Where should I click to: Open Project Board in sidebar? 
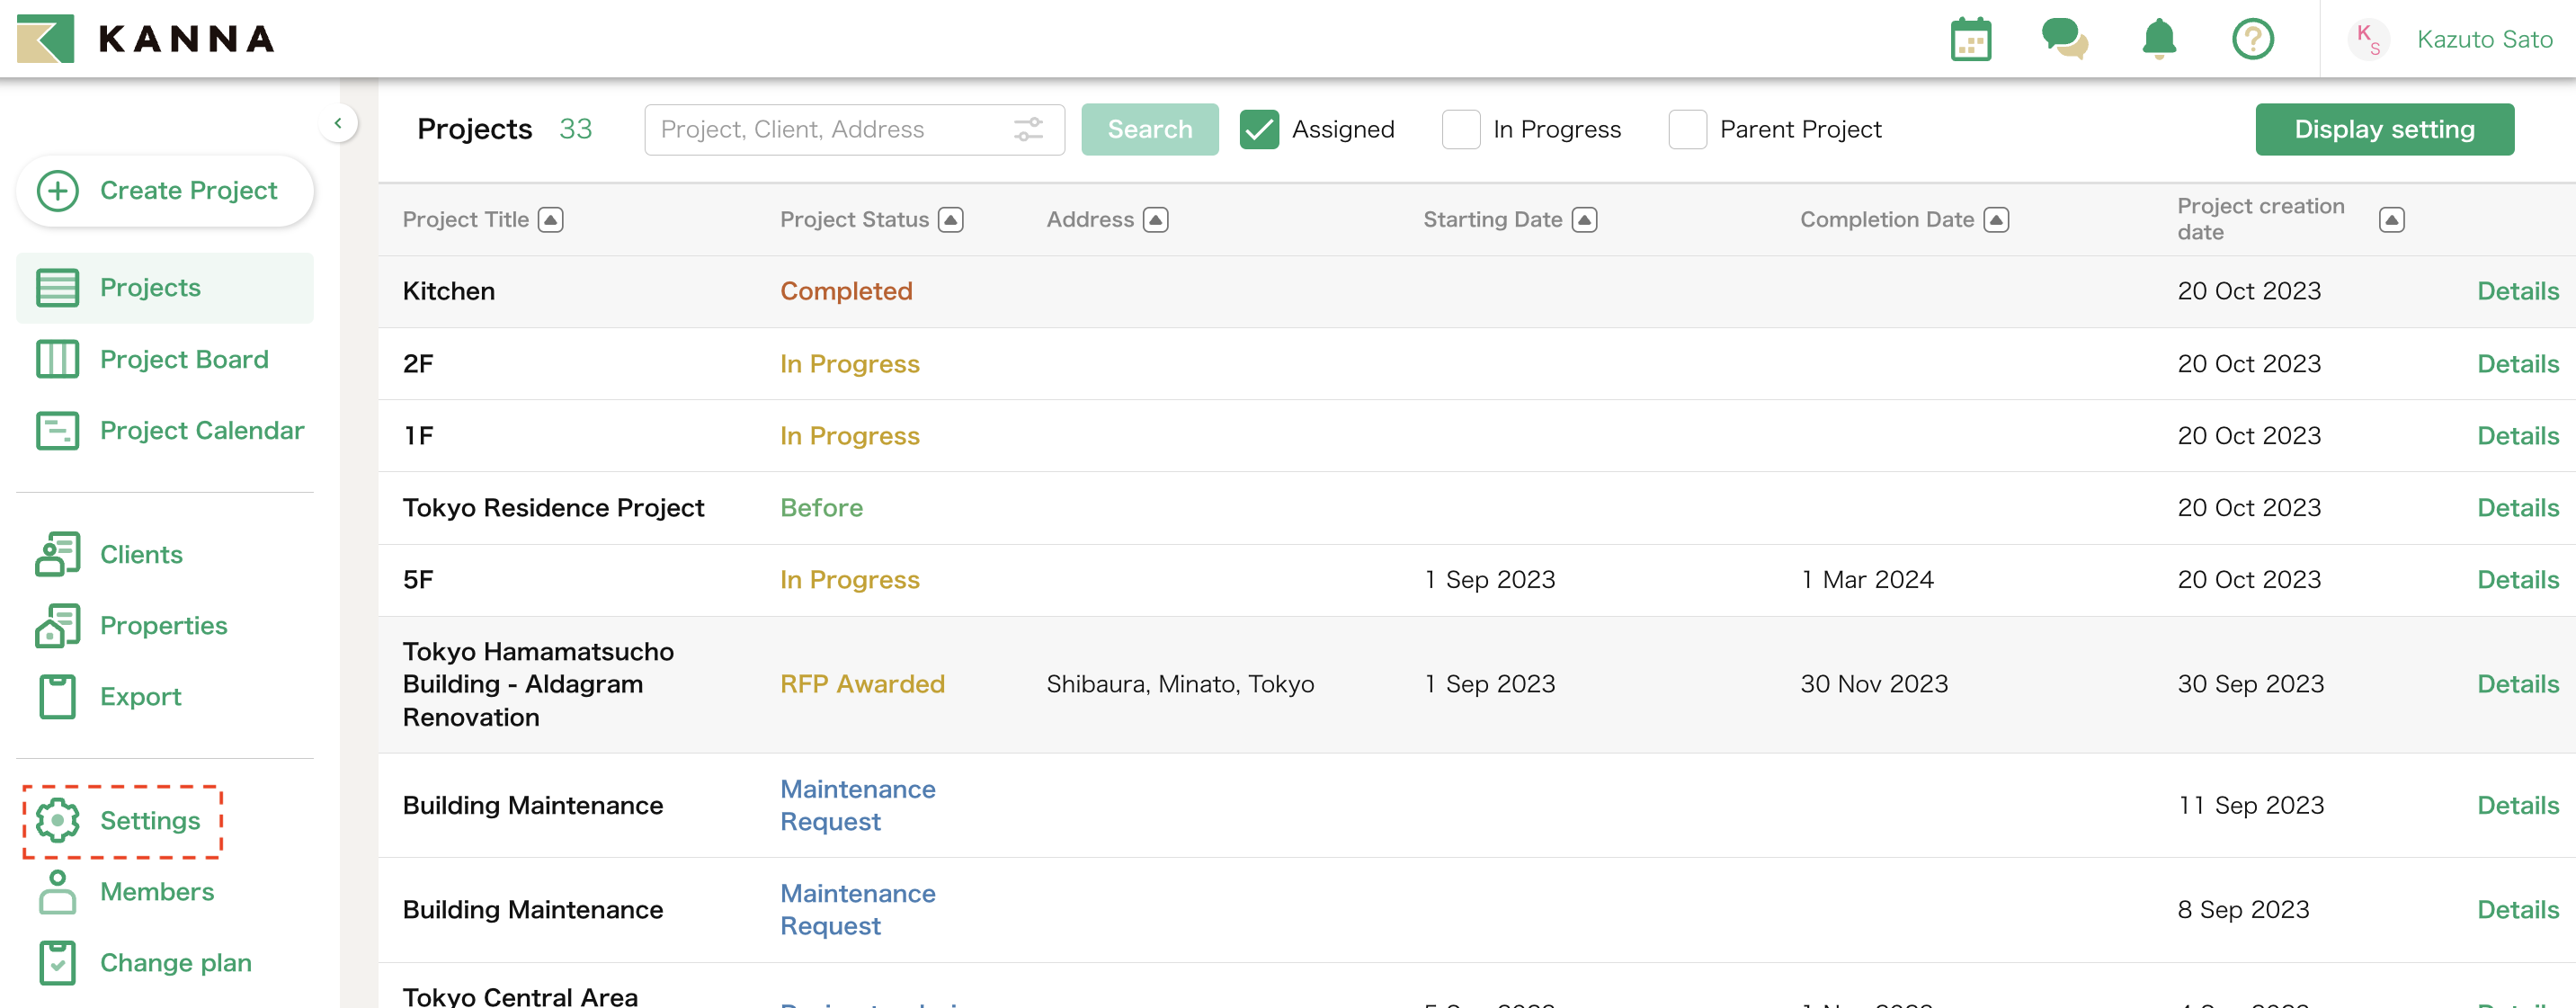184,359
